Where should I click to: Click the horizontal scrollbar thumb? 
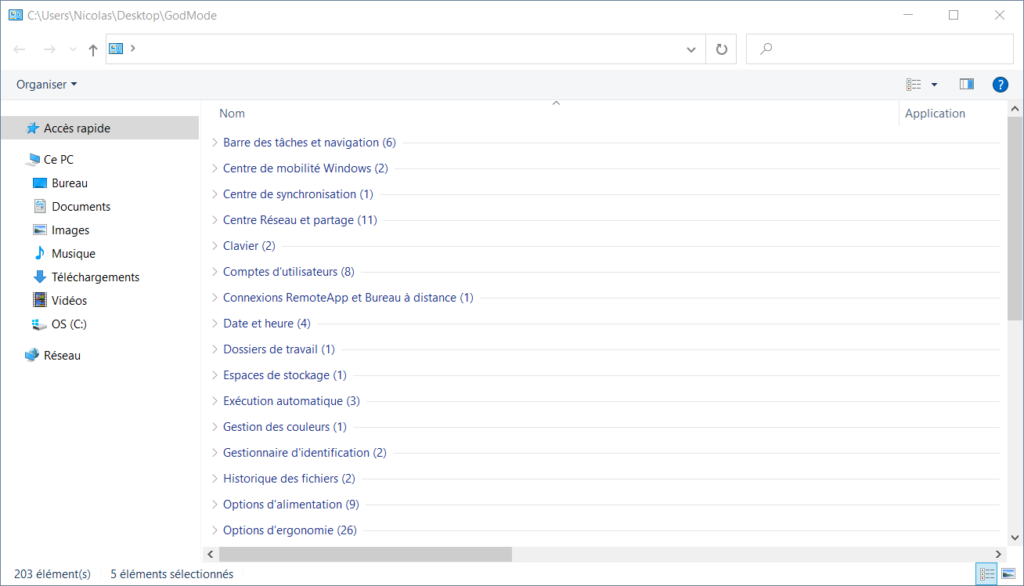(365, 554)
